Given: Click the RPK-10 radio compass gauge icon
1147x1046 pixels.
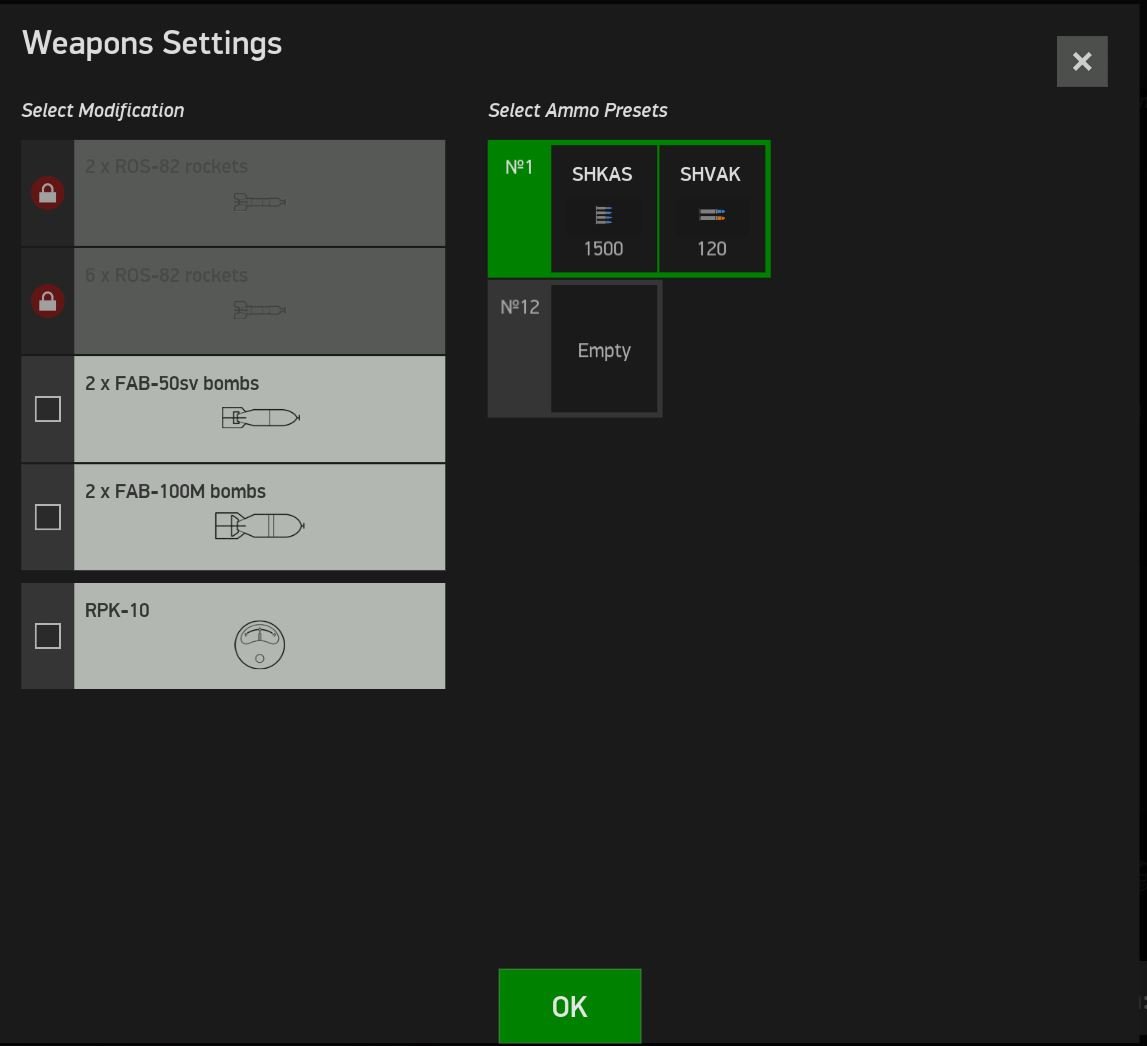Looking at the screenshot, I should (x=260, y=644).
